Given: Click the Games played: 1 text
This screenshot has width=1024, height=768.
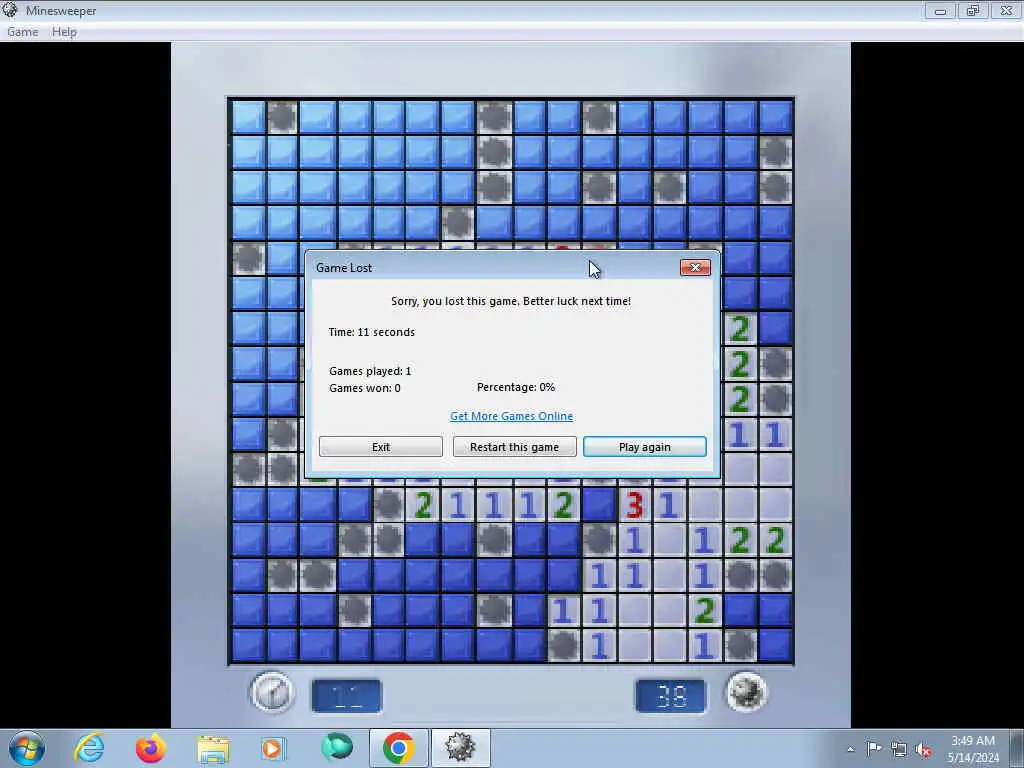Looking at the screenshot, I should tap(370, 371).
